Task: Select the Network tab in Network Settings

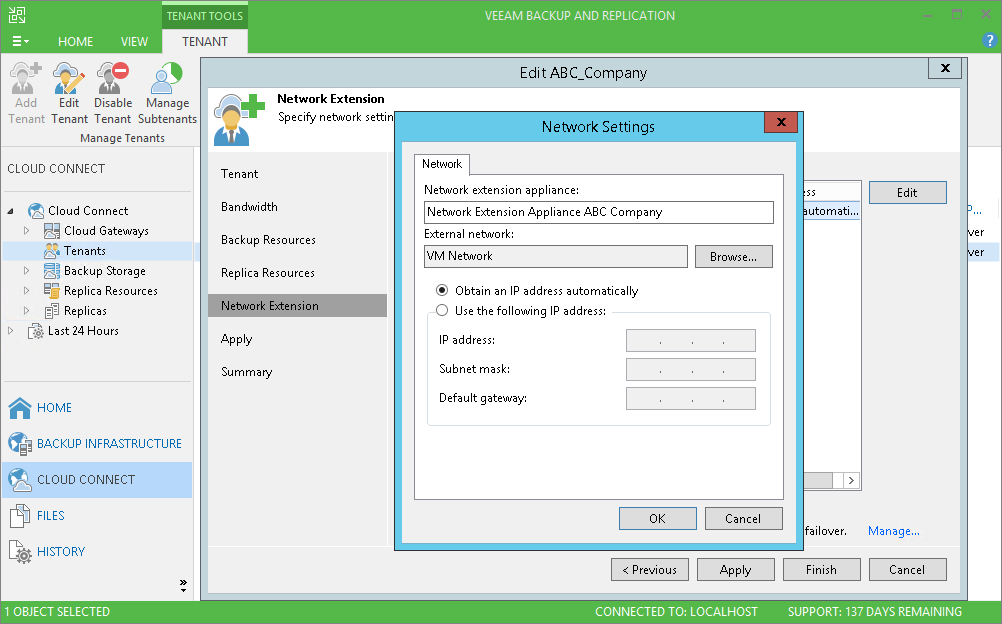Action: [x=442, y=164]
